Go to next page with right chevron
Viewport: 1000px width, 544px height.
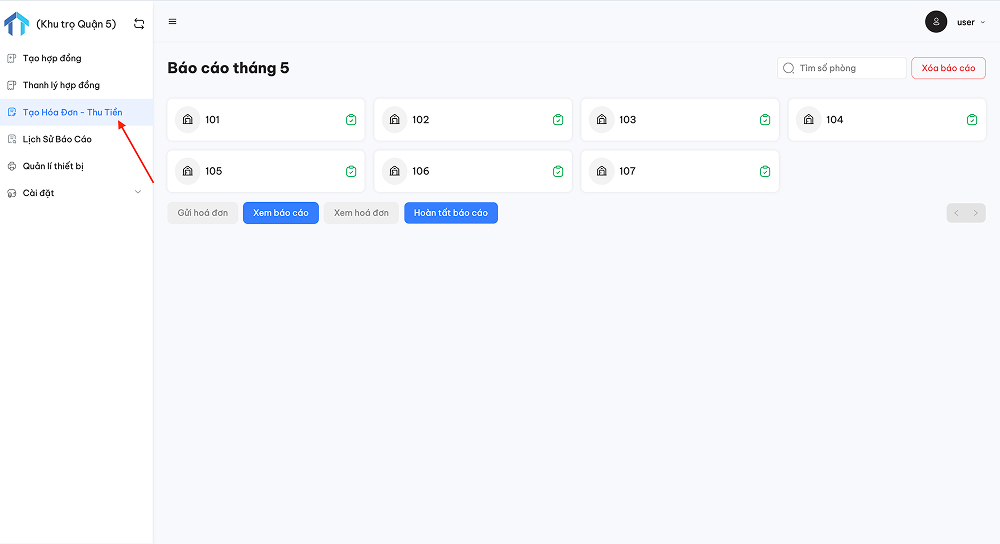[x=976, y=213]
